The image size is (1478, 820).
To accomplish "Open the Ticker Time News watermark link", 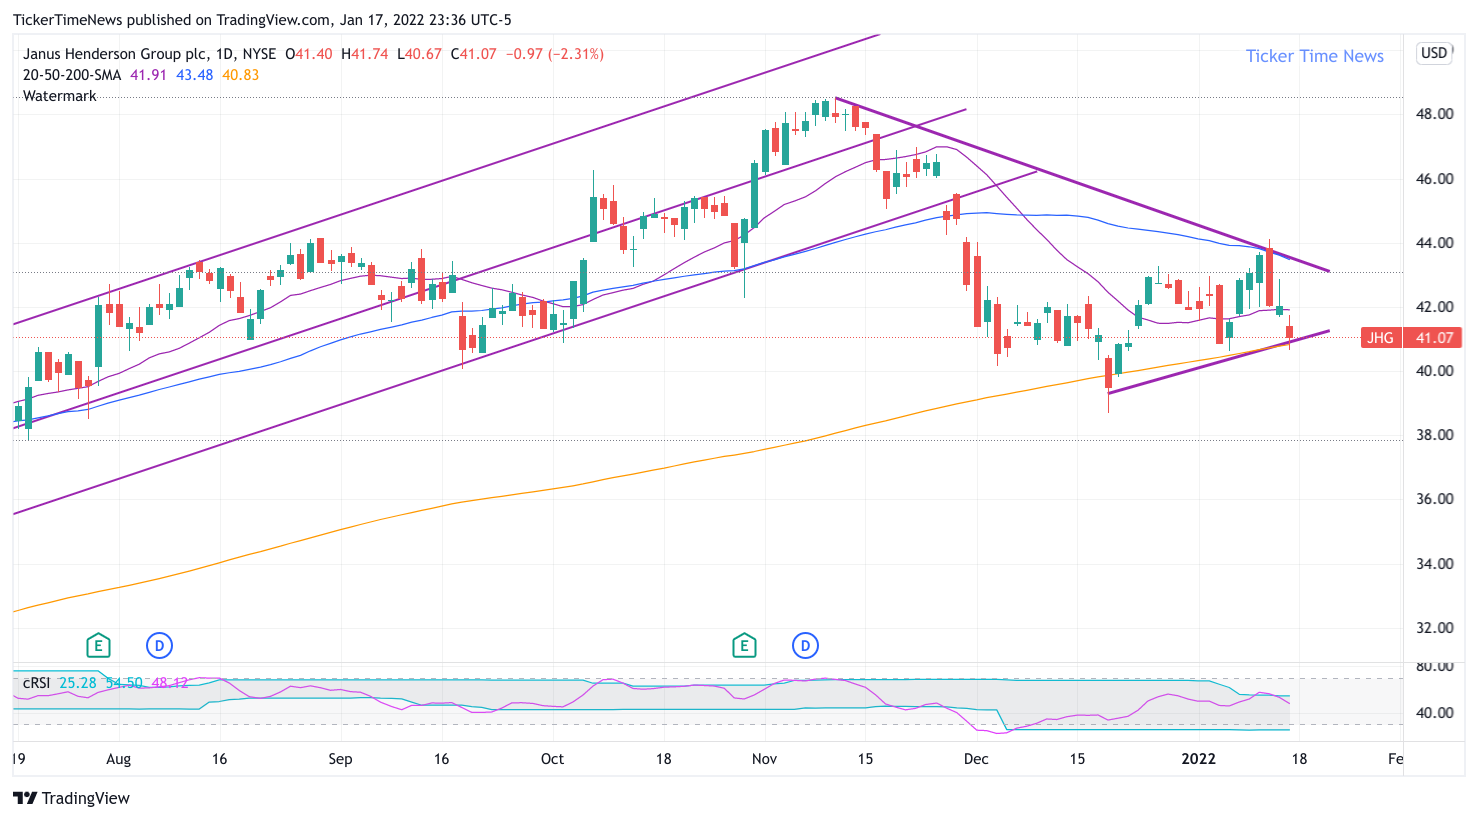I will [x=1314, y=56].
